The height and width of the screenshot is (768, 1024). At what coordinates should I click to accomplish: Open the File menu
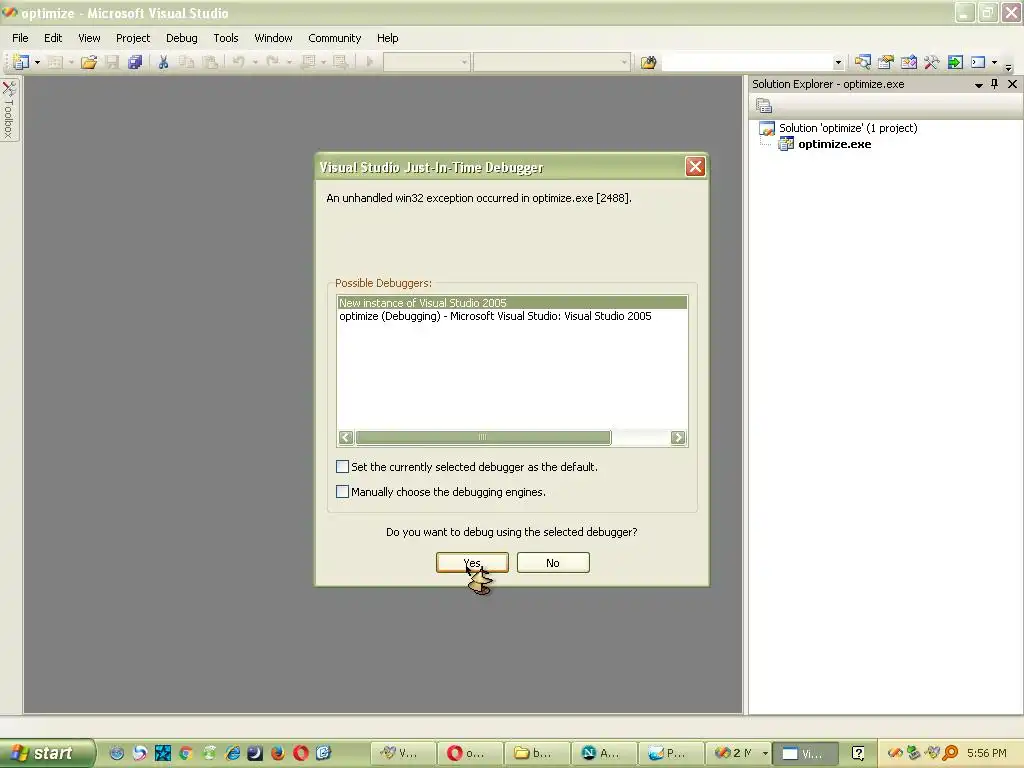[20, 38]
